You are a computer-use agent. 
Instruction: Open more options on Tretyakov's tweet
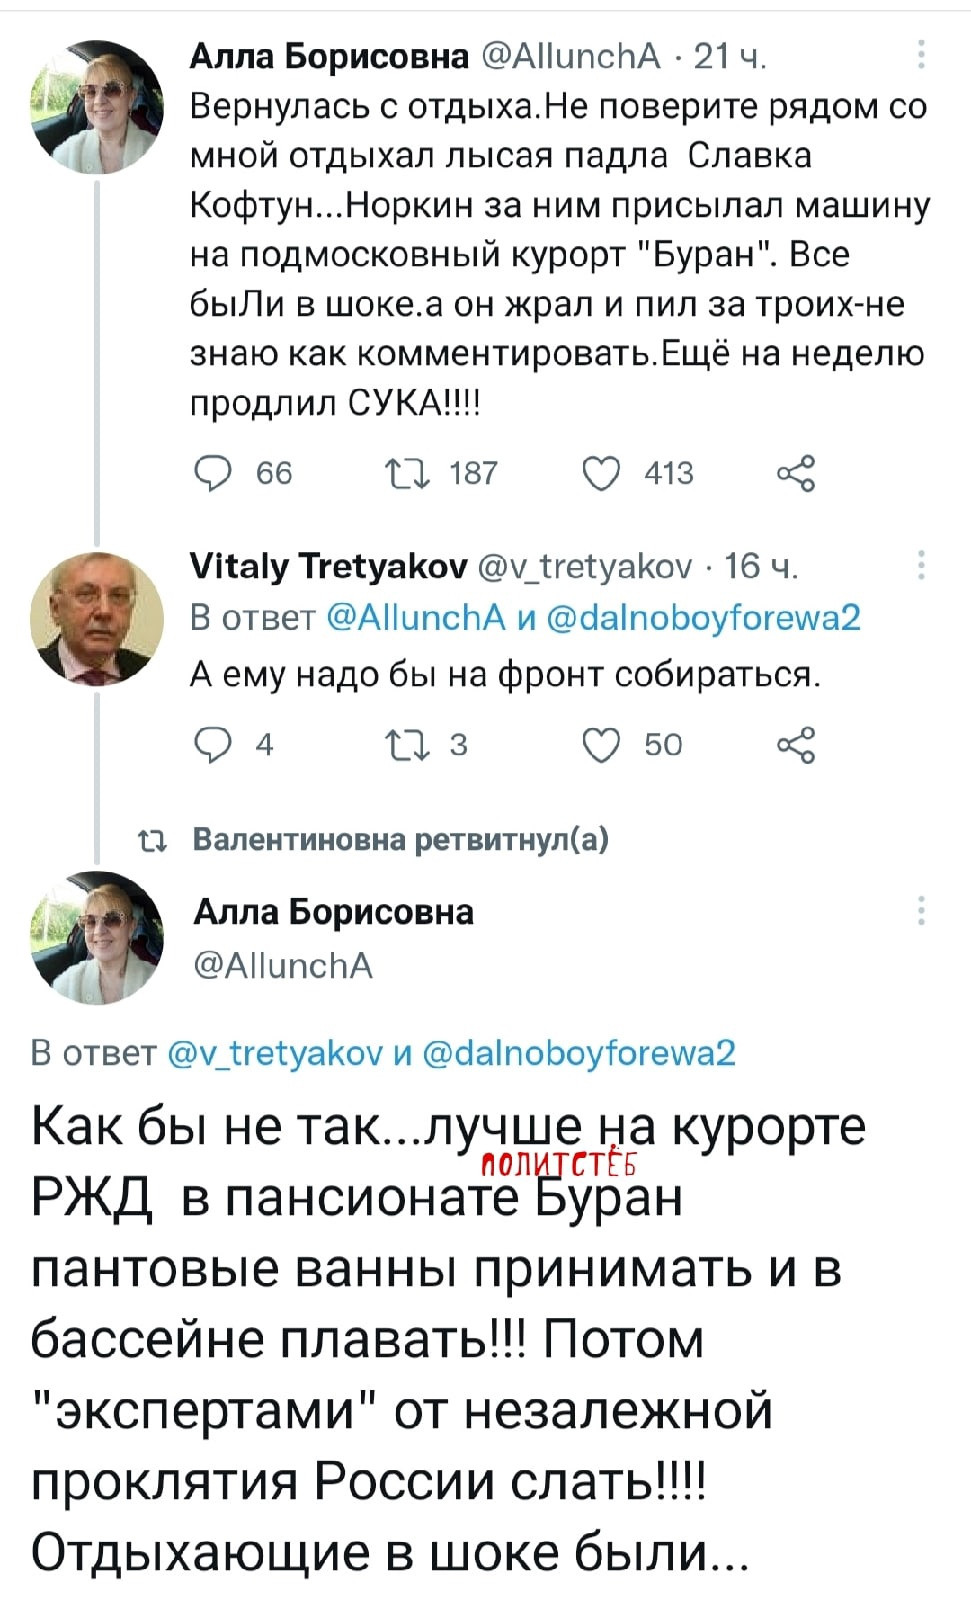920,566
